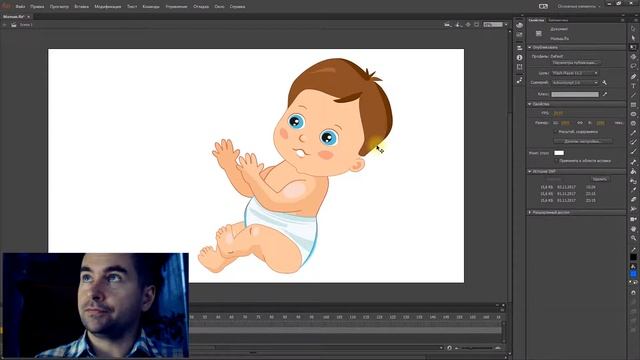Select the Eraser tool
Screen dimensions: 640x360
[x=633, y=200]
